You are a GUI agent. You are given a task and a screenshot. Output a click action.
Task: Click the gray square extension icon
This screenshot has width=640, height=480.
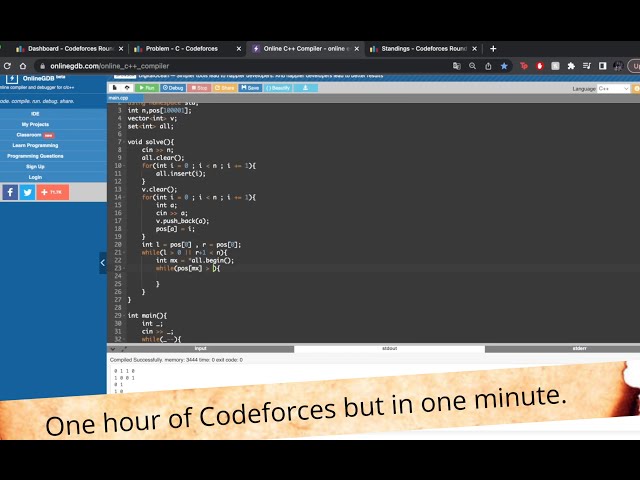tap(555, 66)
